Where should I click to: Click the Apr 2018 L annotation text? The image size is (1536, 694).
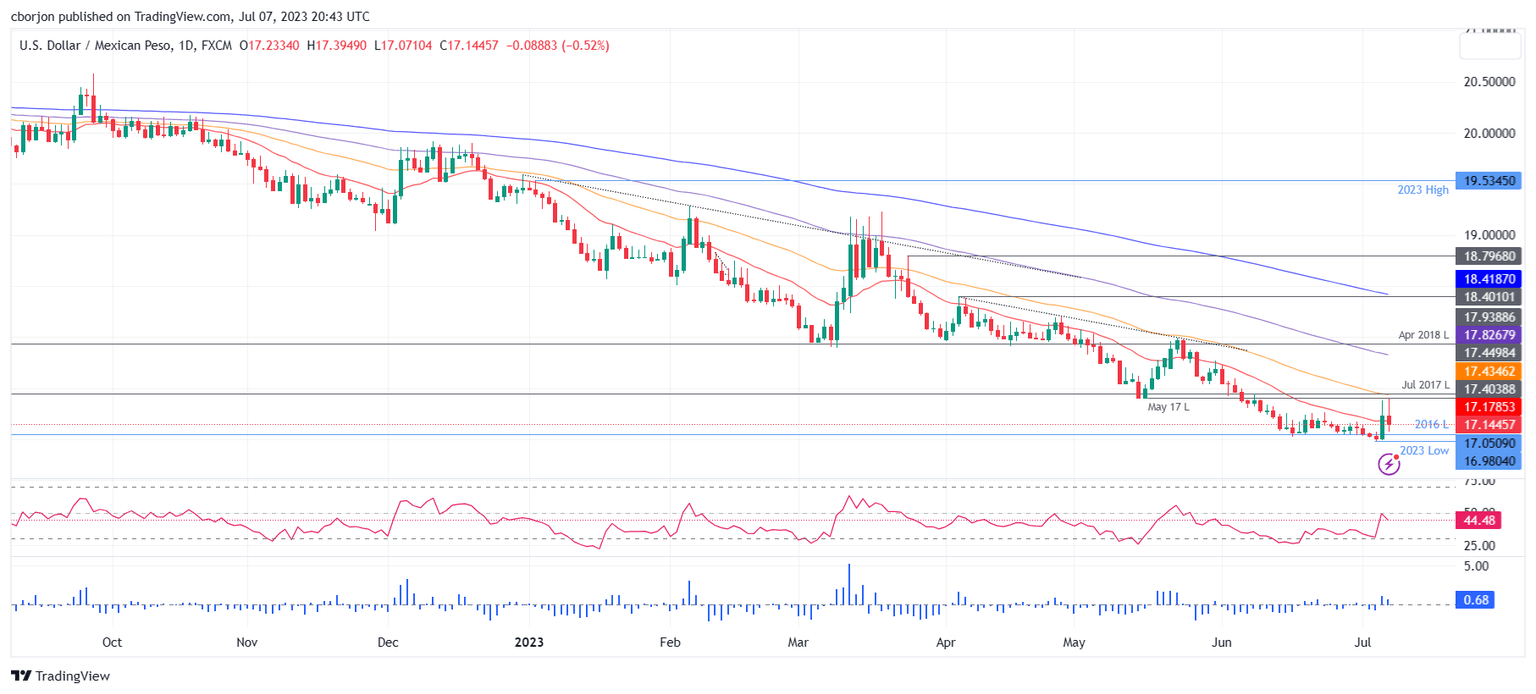(x=1423, y=334)
